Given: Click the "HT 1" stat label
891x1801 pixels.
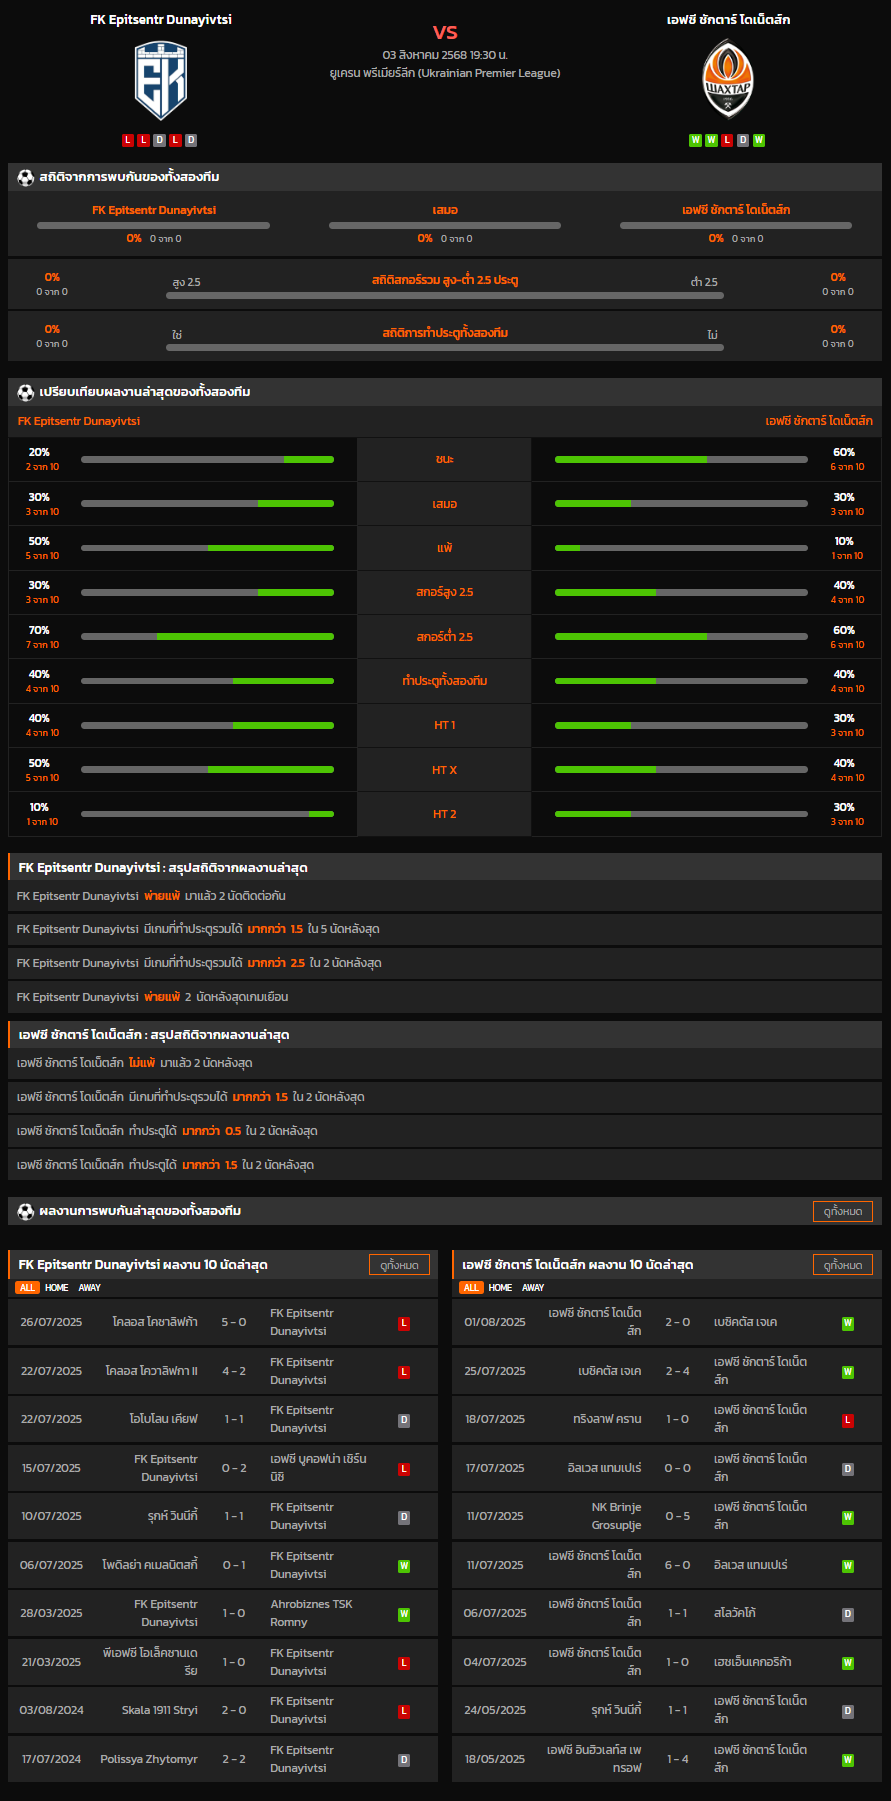Looking at the screenshot, I should [x=444, y=725].
